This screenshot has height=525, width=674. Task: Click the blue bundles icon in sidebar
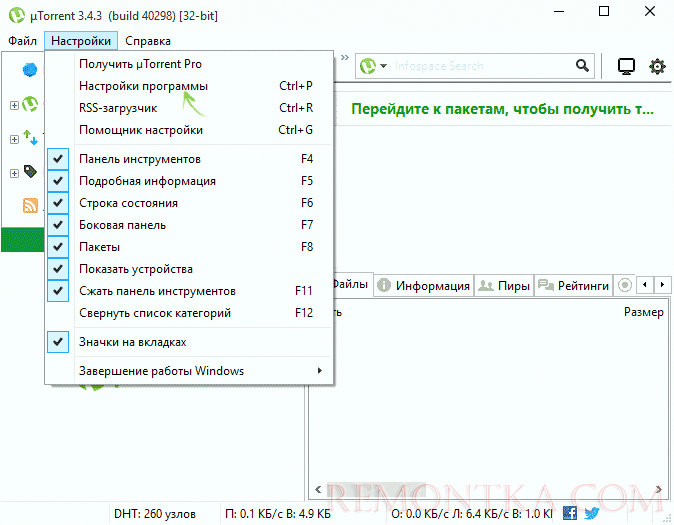click(30, 70)
